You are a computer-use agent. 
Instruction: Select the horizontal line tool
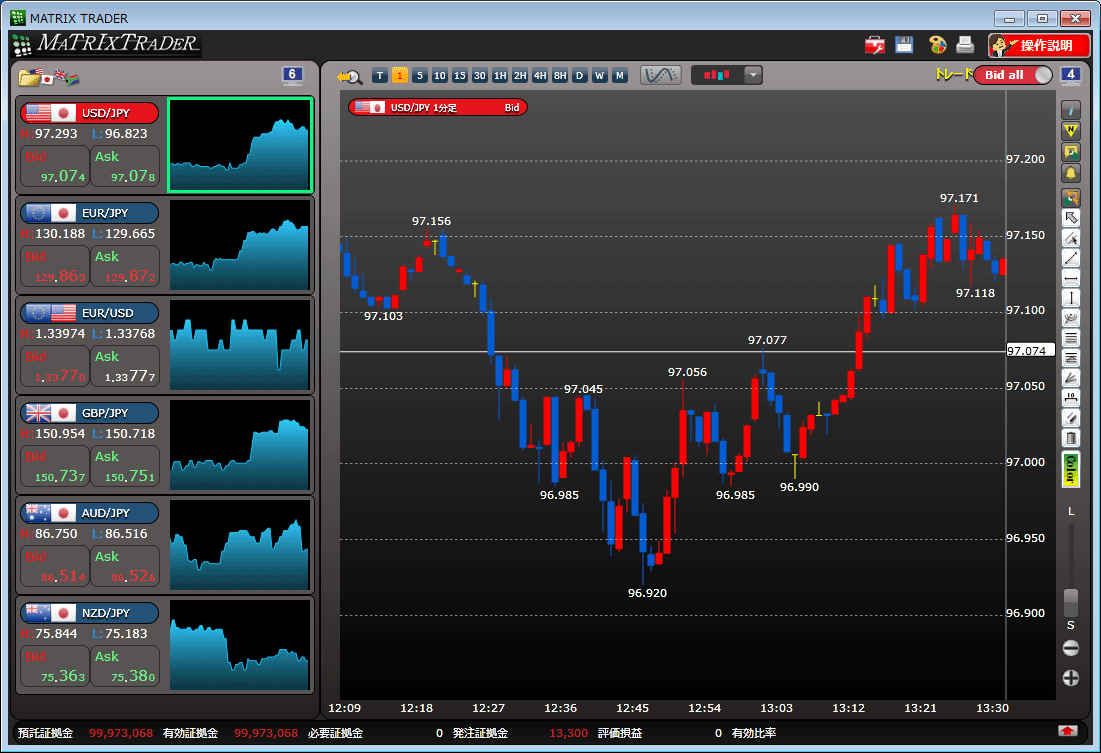[x=1071, y=279]
